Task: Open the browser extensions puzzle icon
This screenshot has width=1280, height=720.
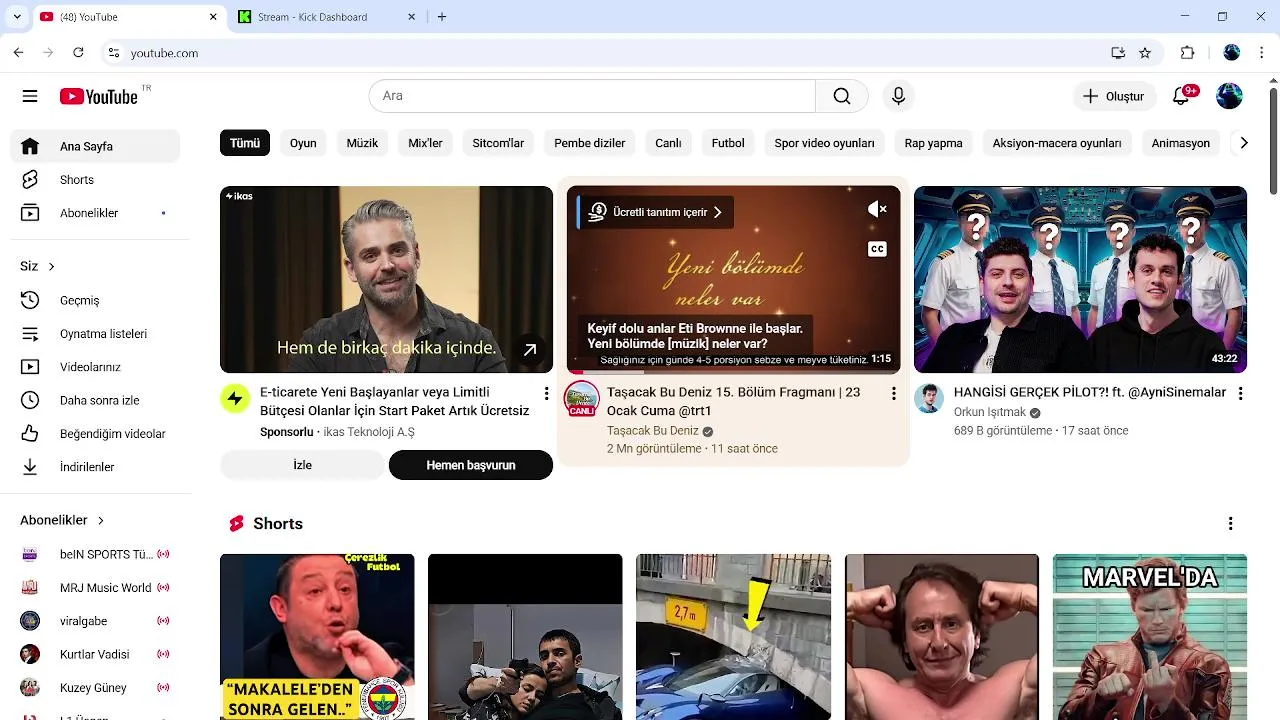Action: click(1188, 53)
